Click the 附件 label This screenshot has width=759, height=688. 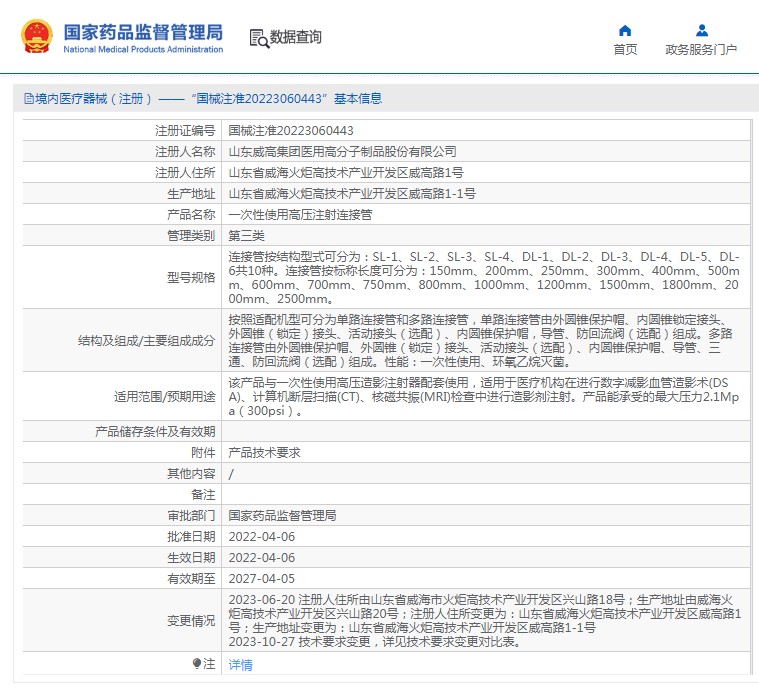click(203, 453)
